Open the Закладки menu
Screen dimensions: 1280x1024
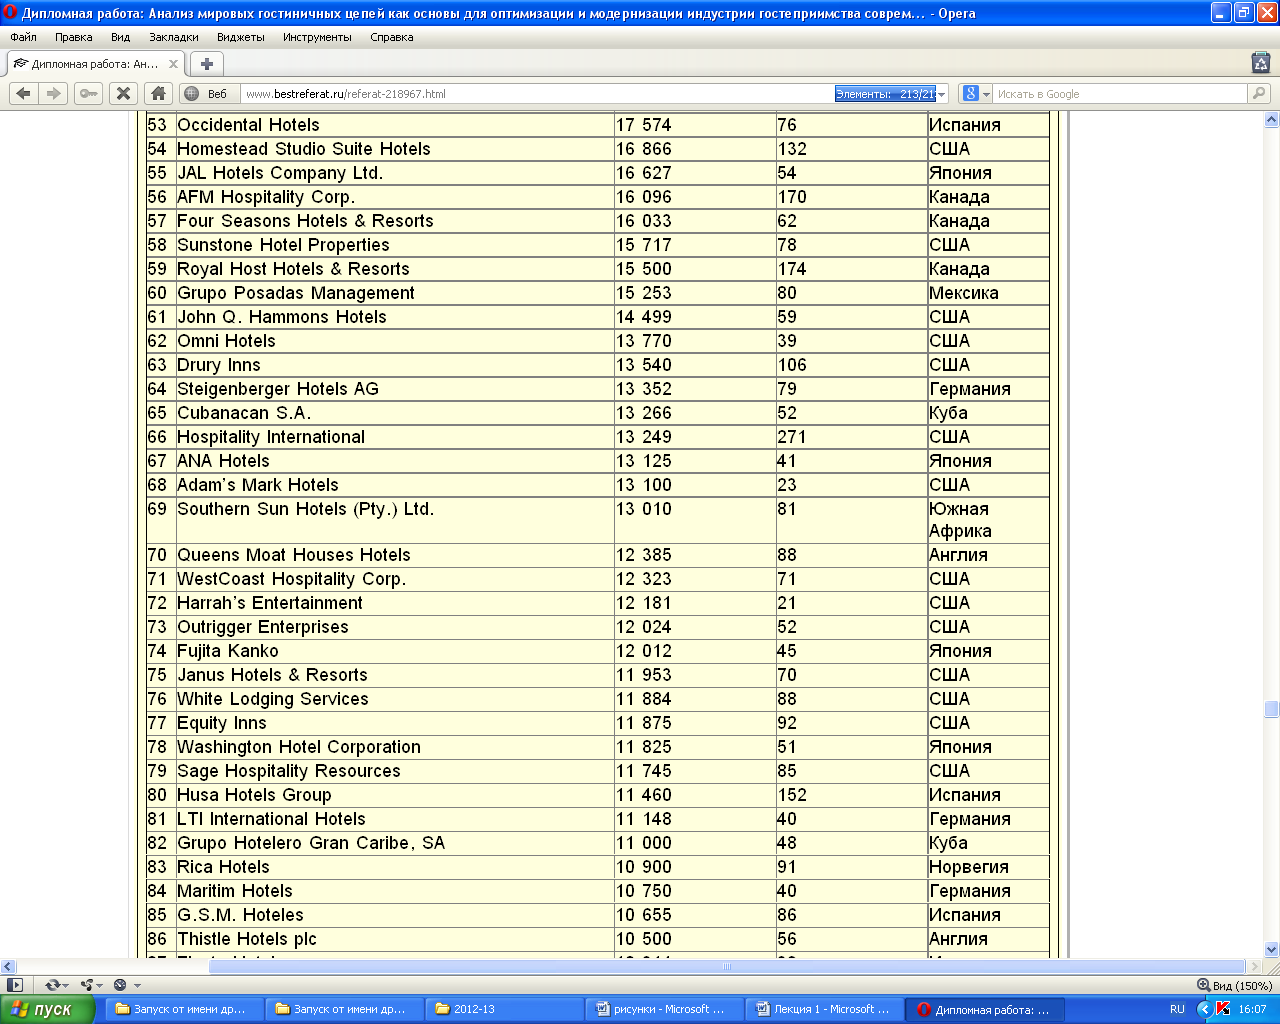coord(174,37)
